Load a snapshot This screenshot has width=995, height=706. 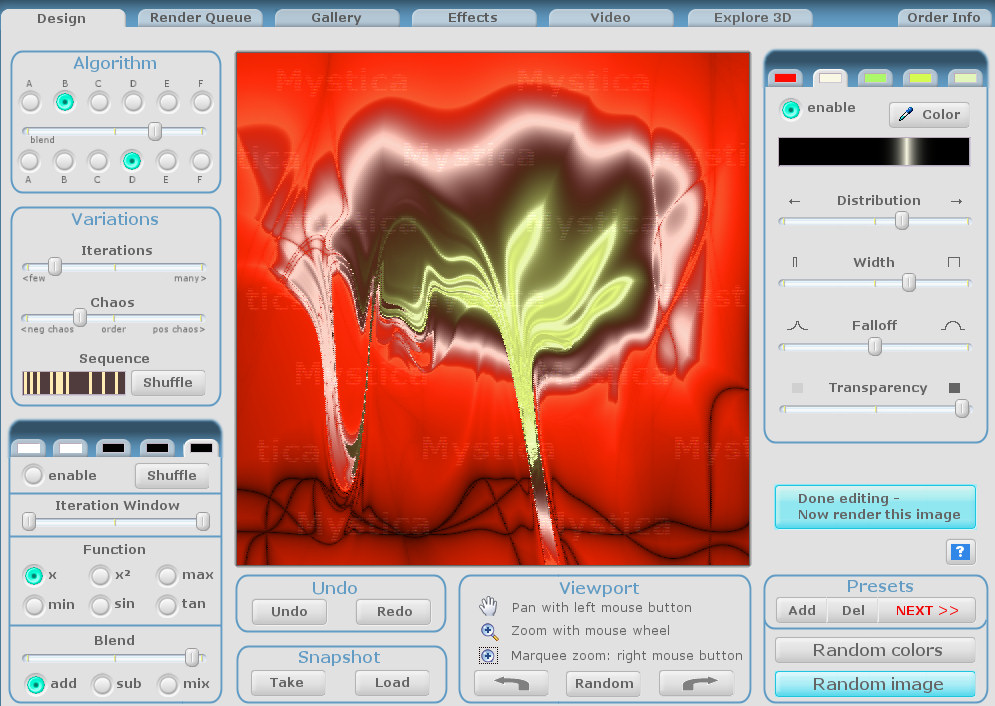(392, 683)
